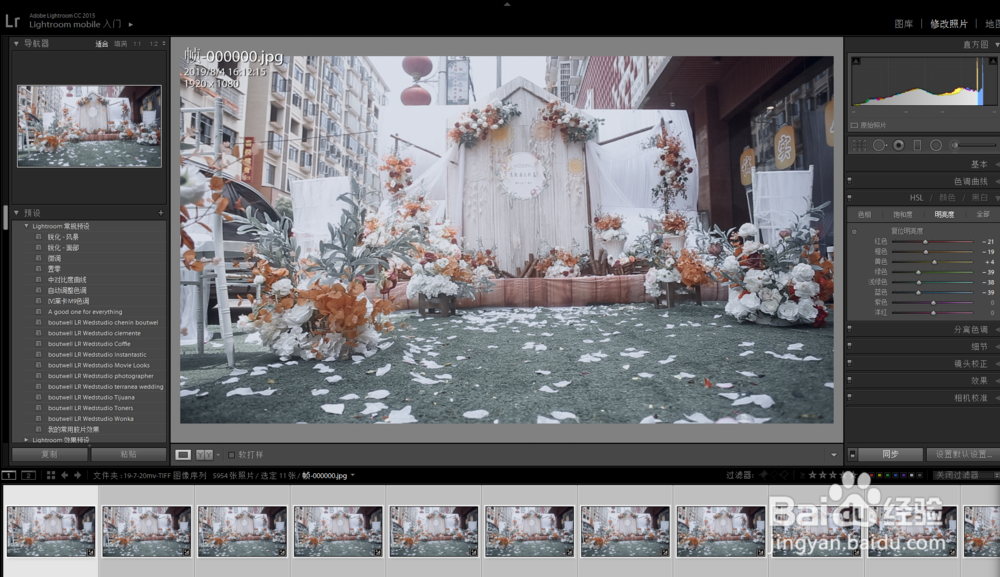Click 复制 copy settings button

click(x=50, y=454)
